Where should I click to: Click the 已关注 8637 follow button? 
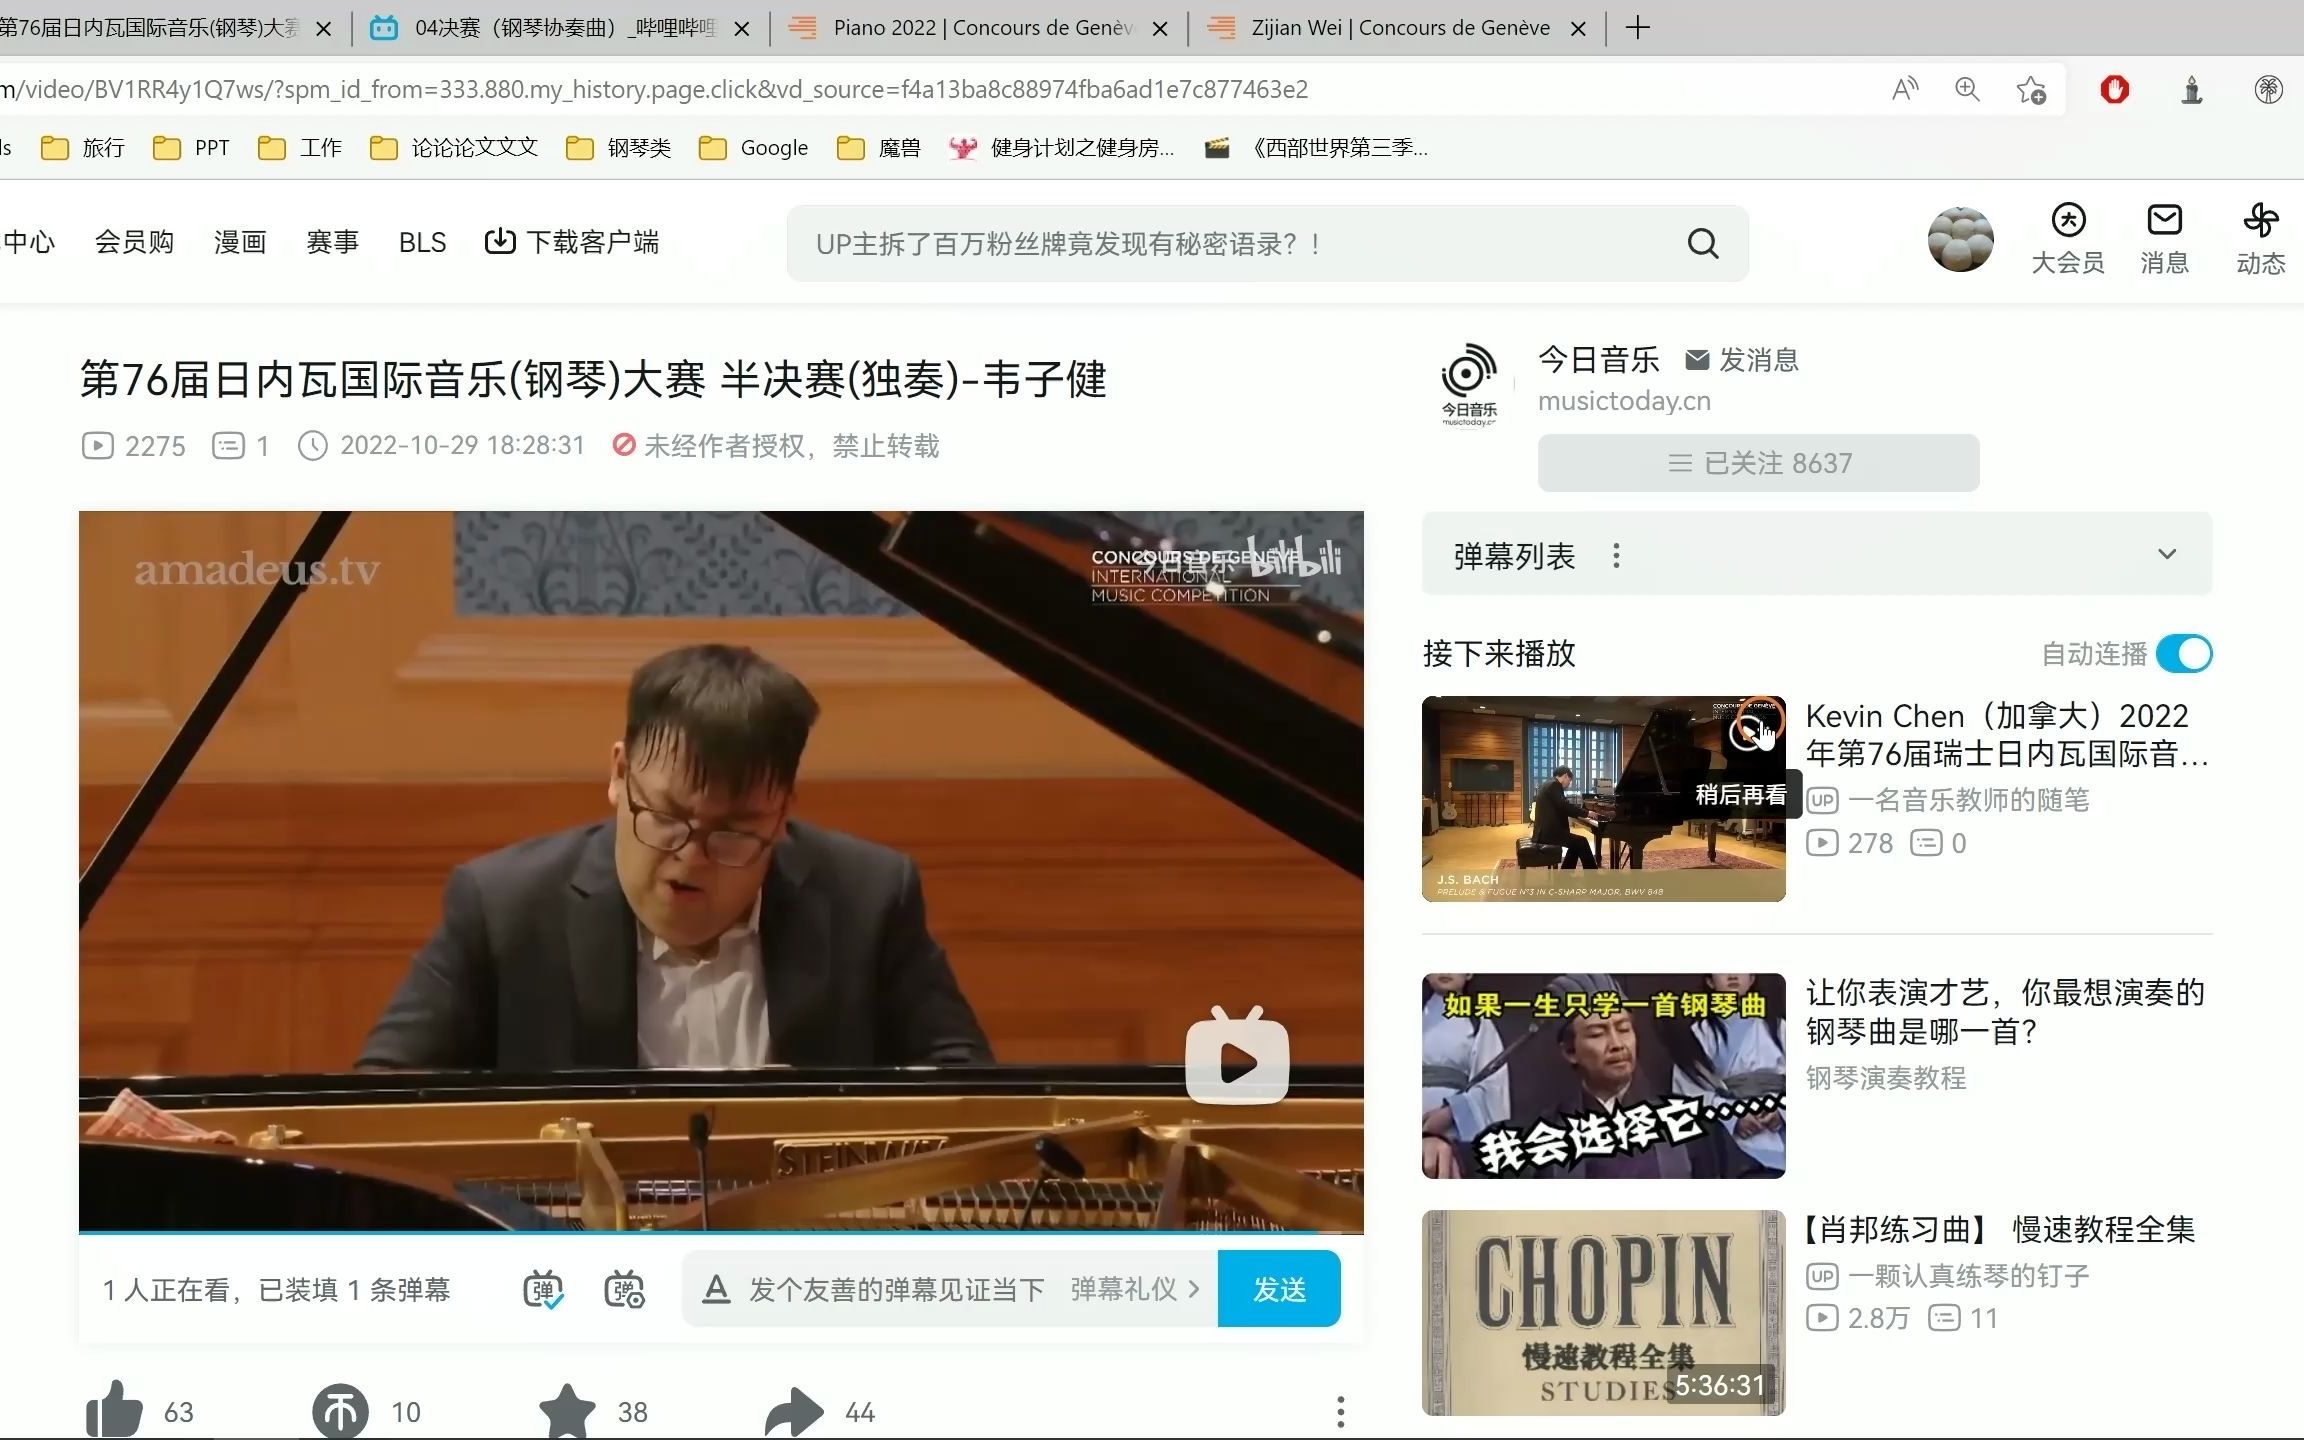tap(1758, 463)
